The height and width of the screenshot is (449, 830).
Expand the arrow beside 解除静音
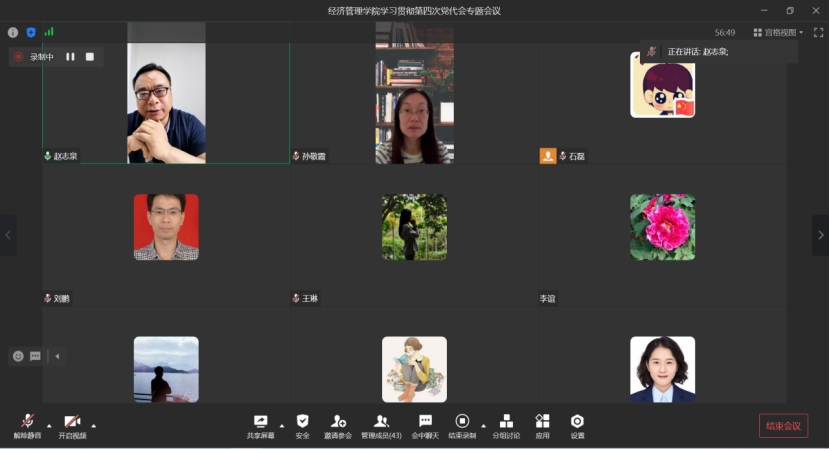49,424
